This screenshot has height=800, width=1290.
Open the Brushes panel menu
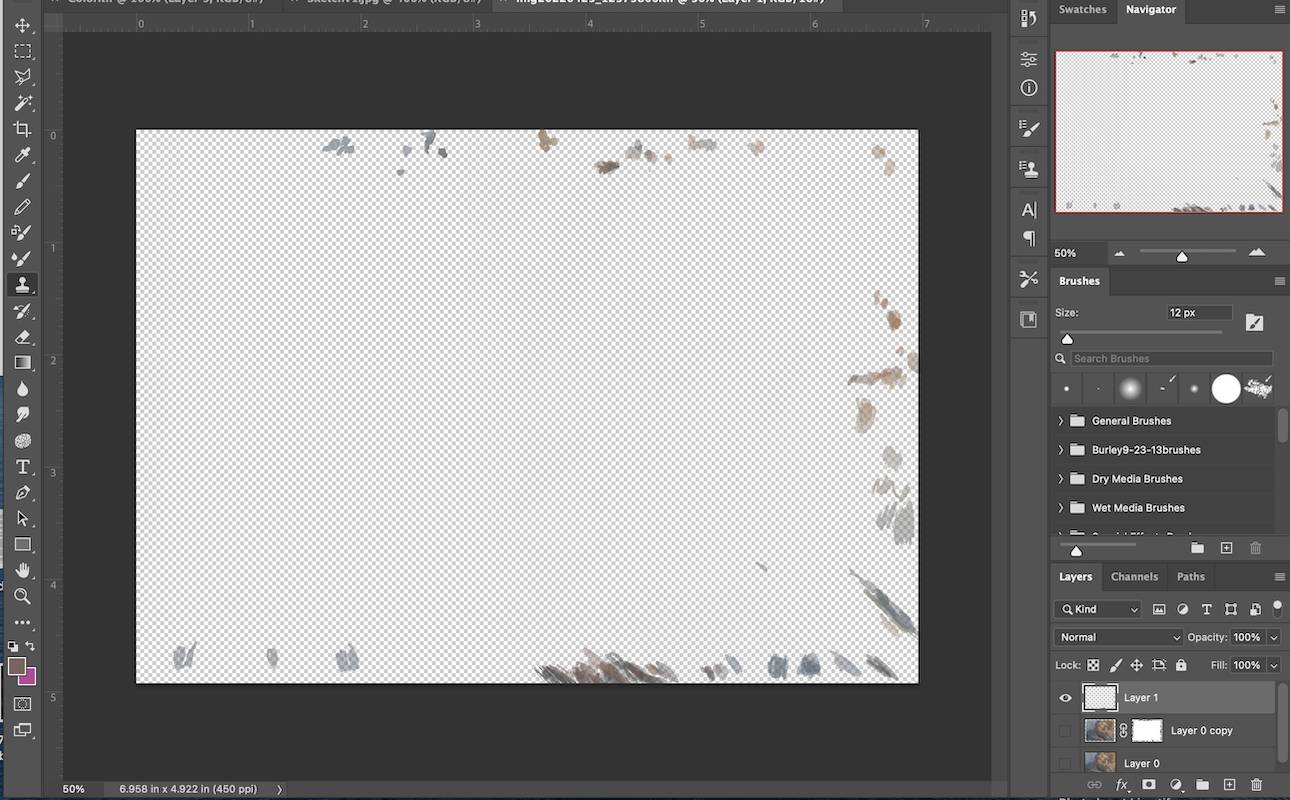tap(1279, 281)
